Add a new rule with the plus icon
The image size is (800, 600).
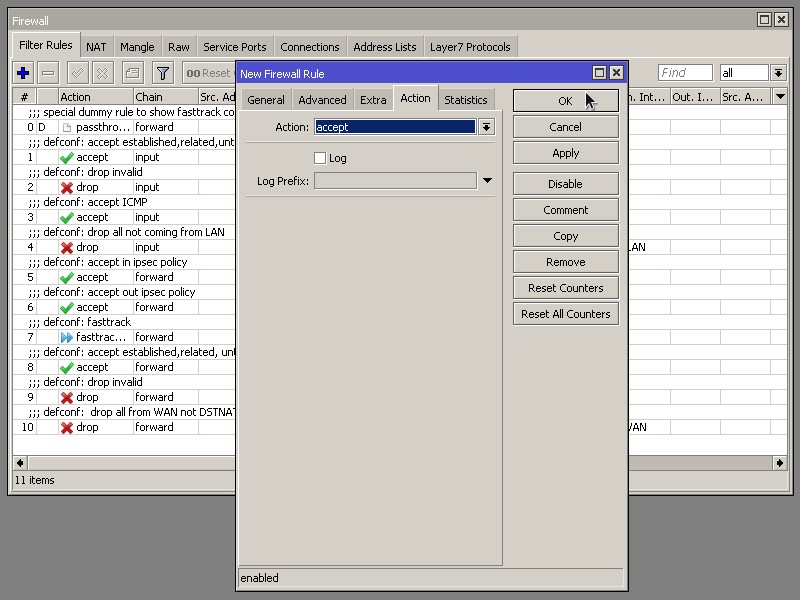click(23, 73)
